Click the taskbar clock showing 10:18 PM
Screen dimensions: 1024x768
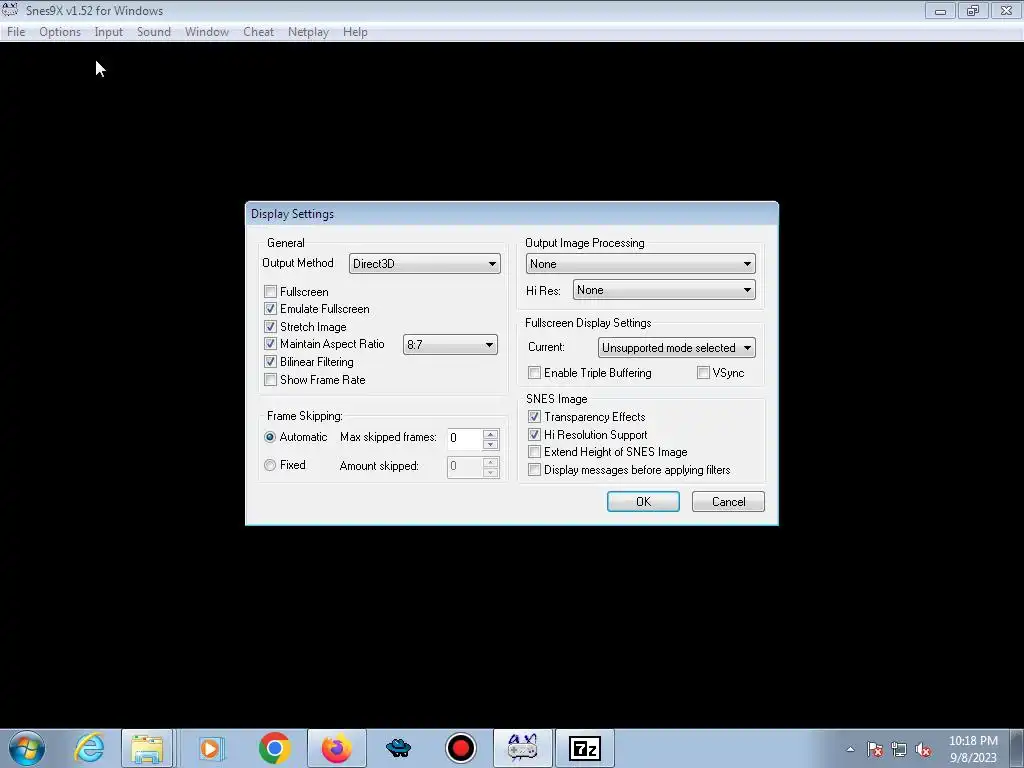[x=973, y=749]
